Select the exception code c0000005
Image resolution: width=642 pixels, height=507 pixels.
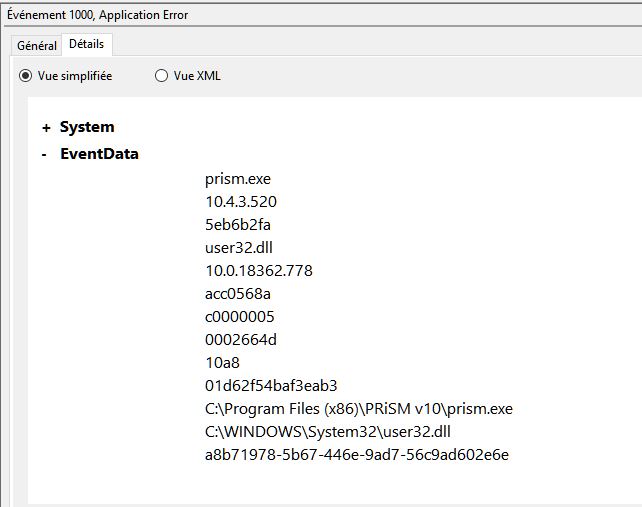(239, 317)
